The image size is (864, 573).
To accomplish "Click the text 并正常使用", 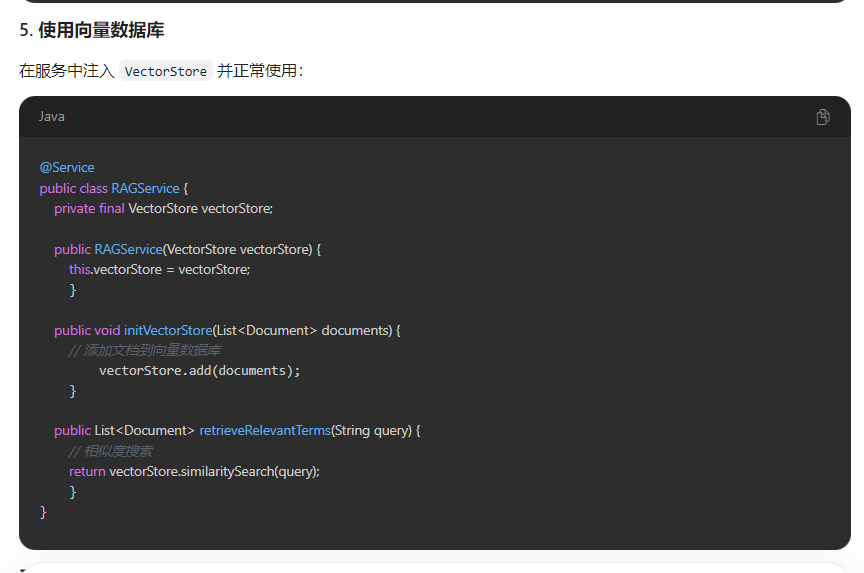I will coord(260,71).
